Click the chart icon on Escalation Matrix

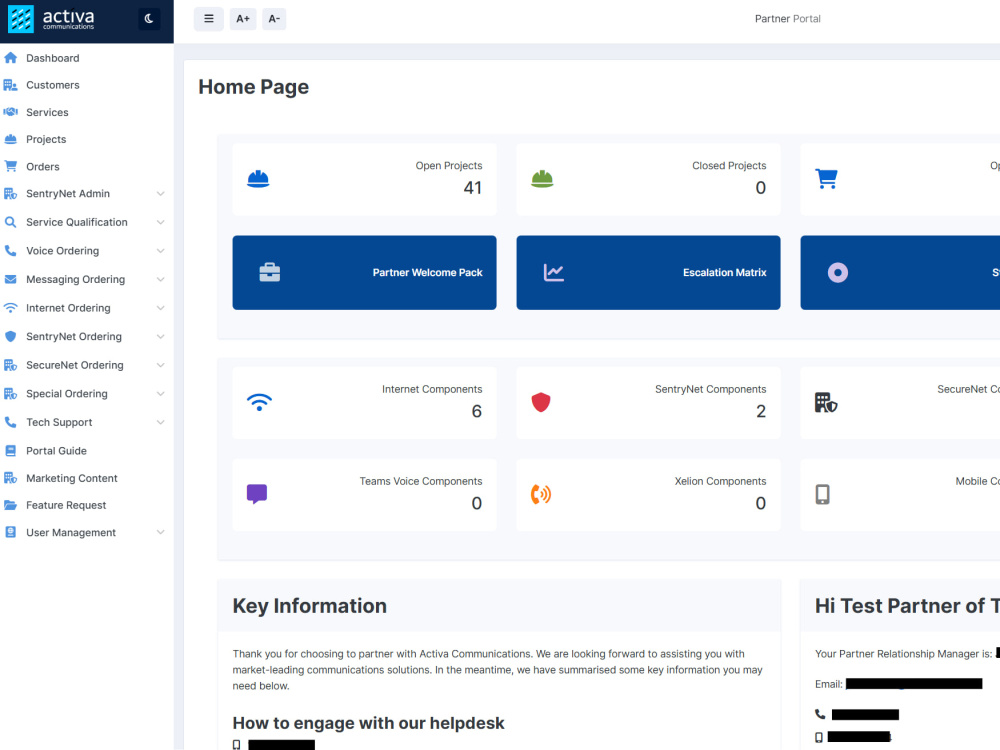point(554,272)
